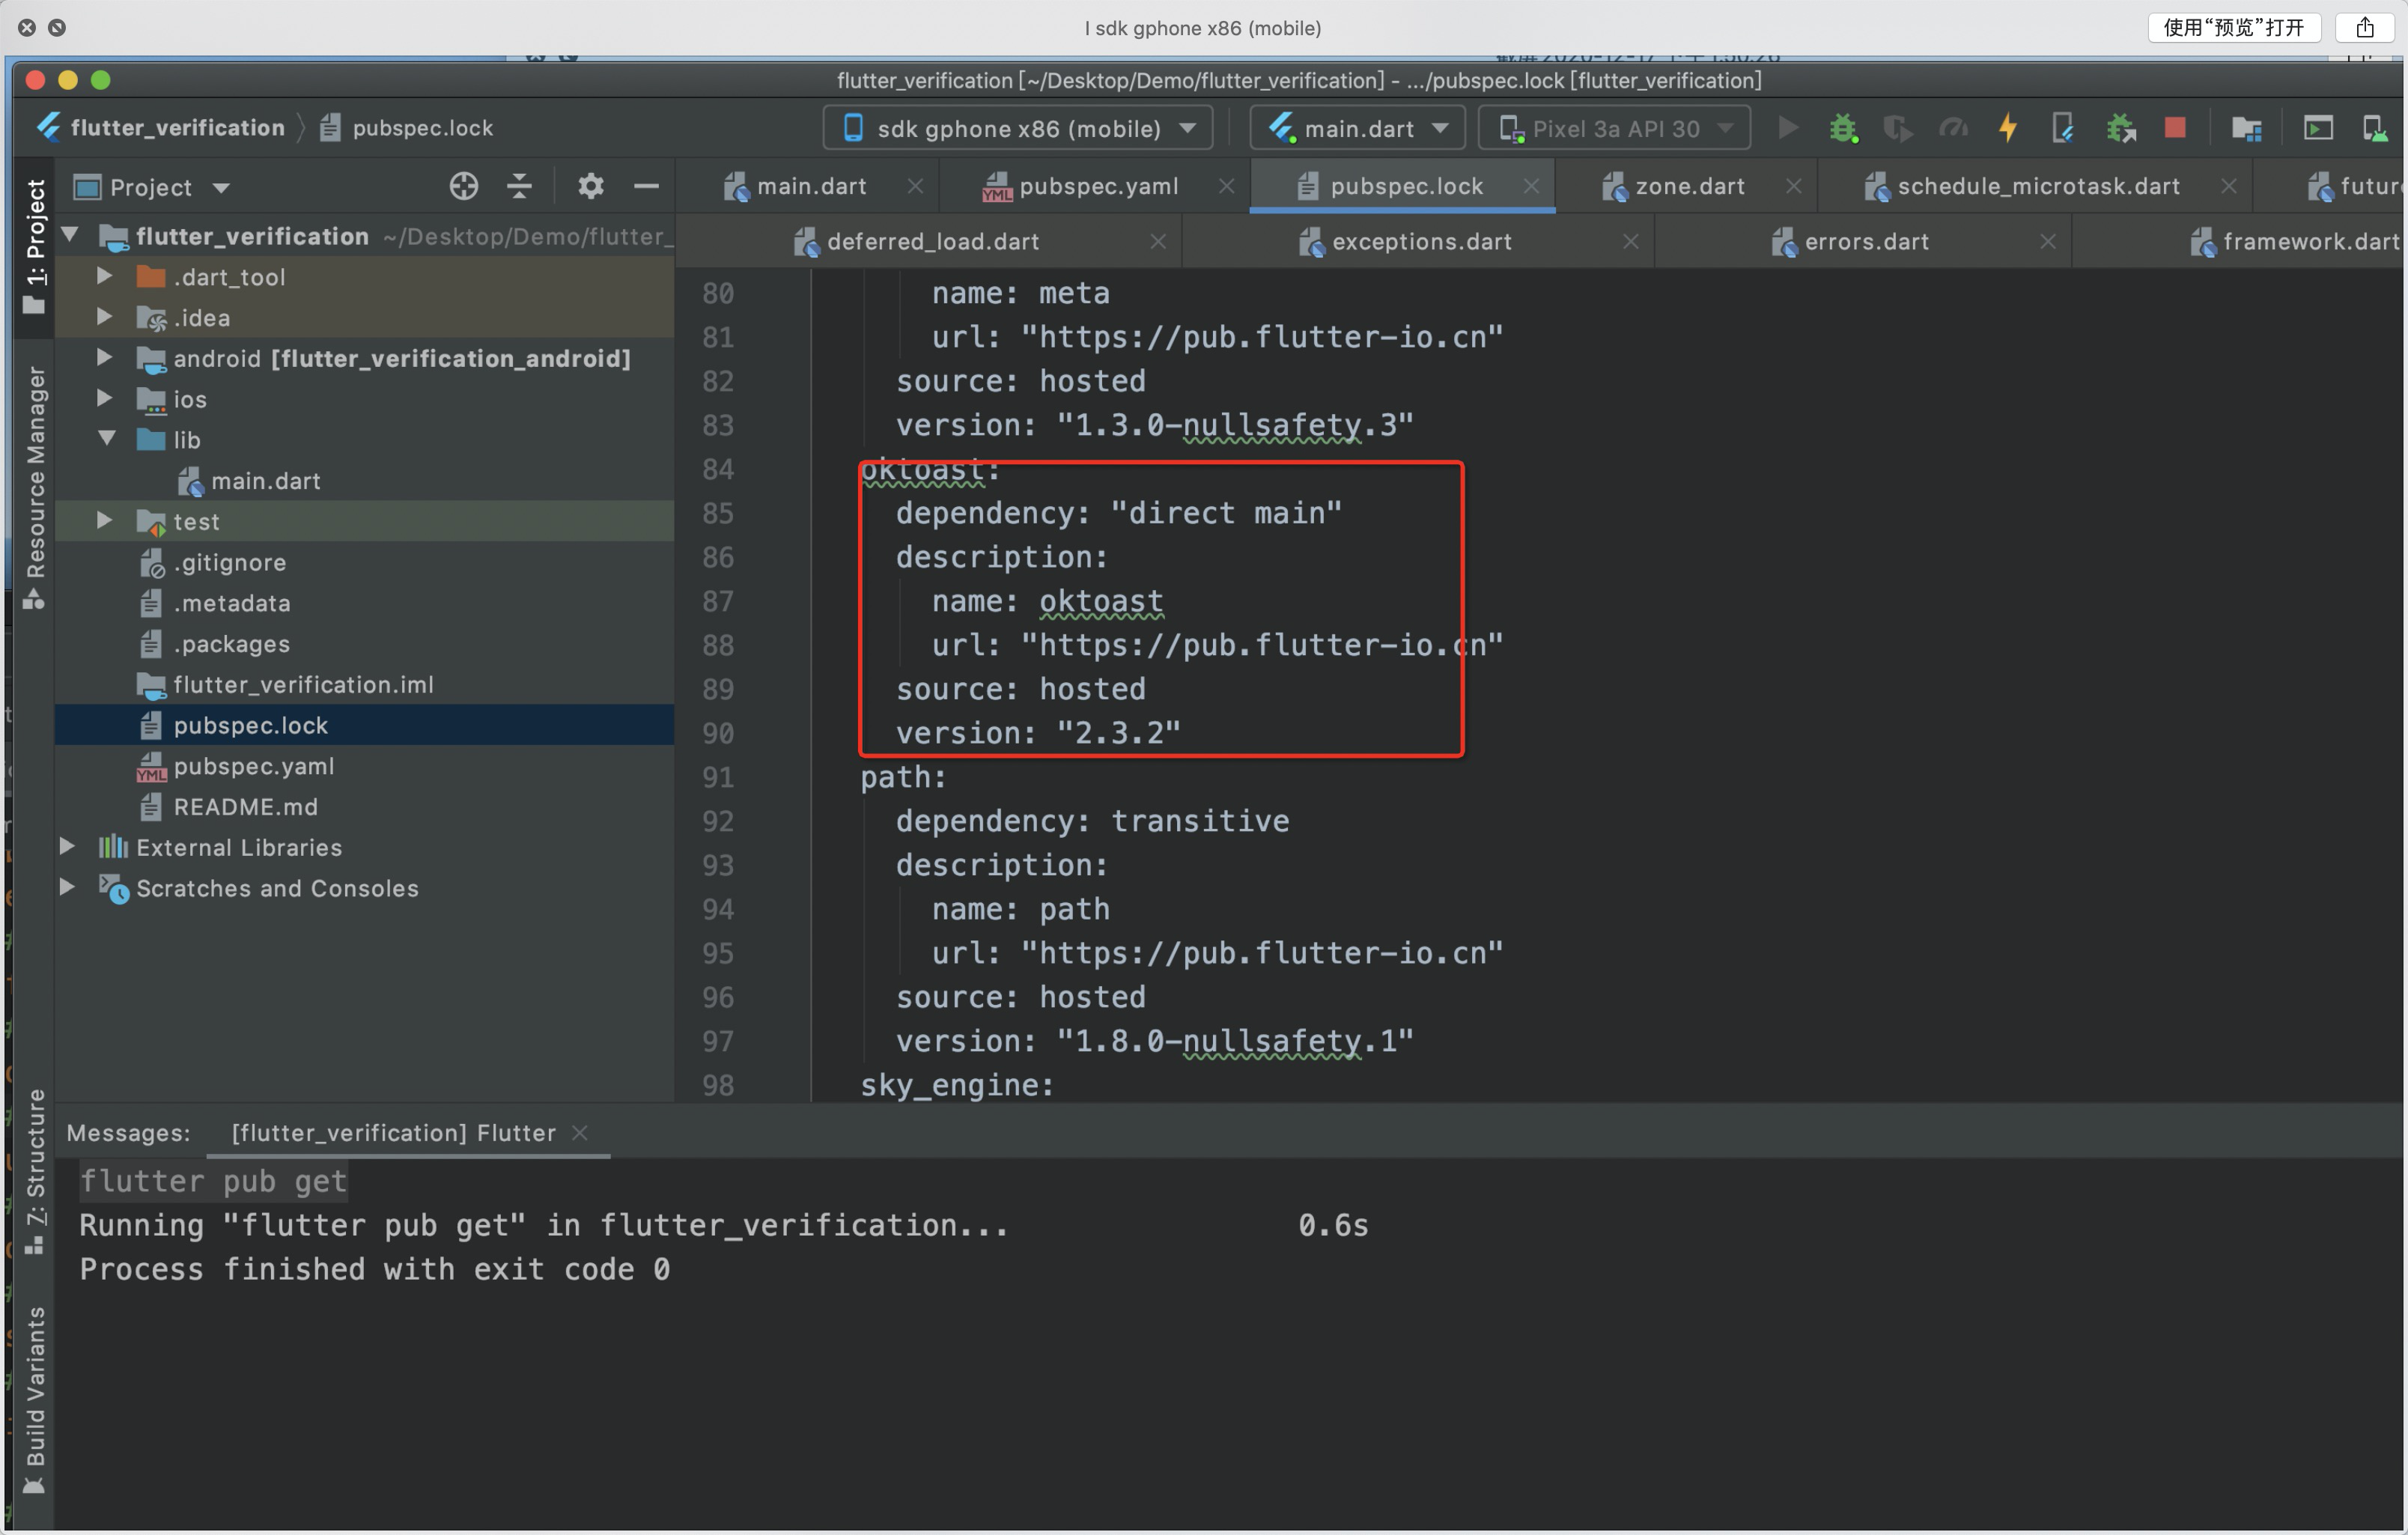
Task: Open the Project Structure folder icon
Action: click(2246, 129)
